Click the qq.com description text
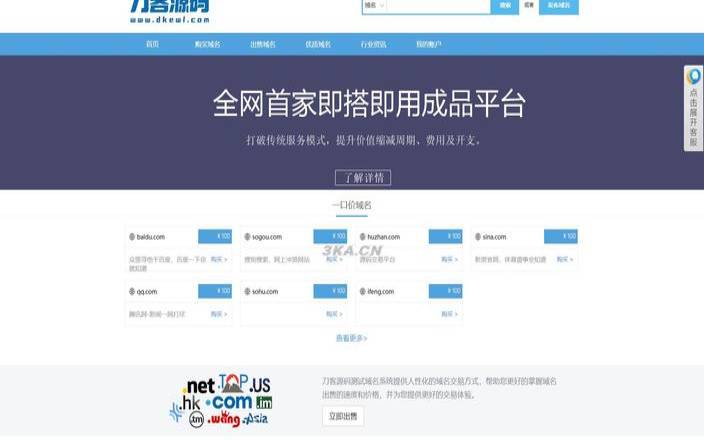Image resolution: width=704 pixels, height=440 pixels. (157, 314)
